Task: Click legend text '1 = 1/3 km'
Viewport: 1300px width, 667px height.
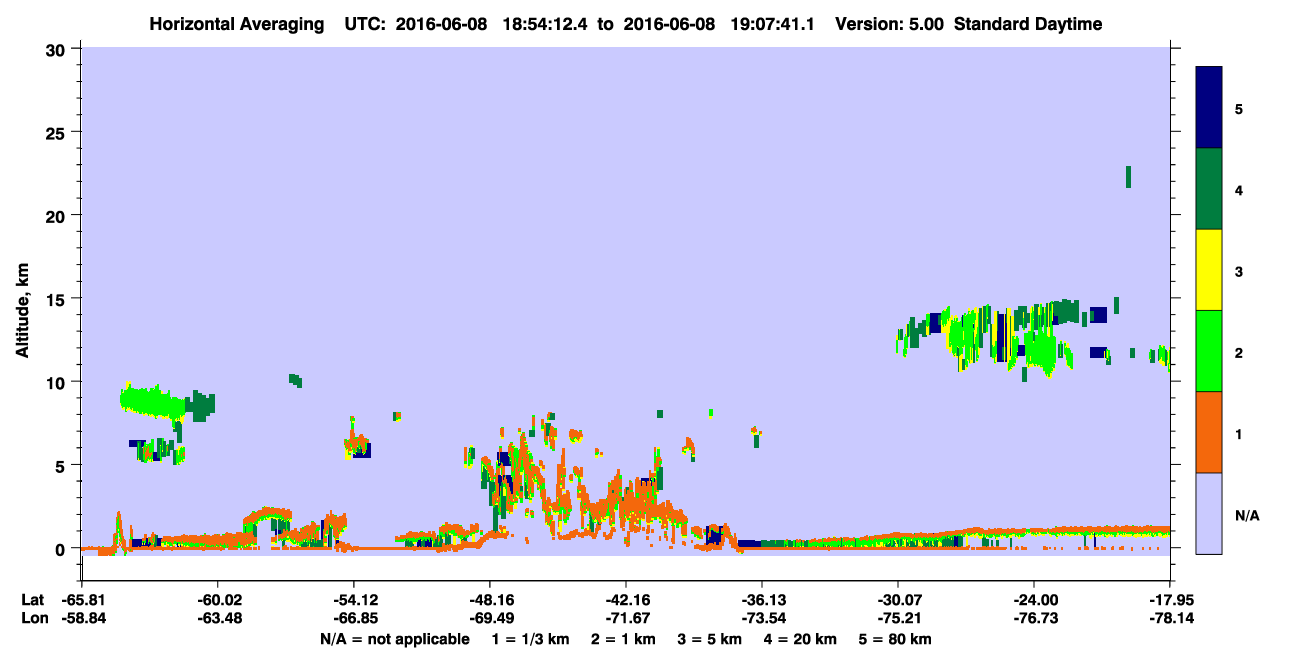Action: coord(530,639)
